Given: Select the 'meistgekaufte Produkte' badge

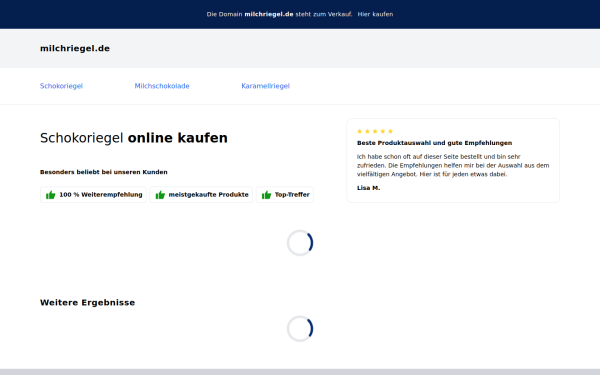Looking at the screenshot, I should click(x=201, y=195).
